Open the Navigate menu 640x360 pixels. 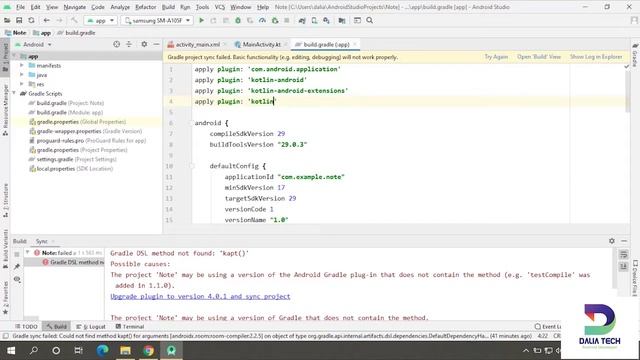tap(75, 7)
